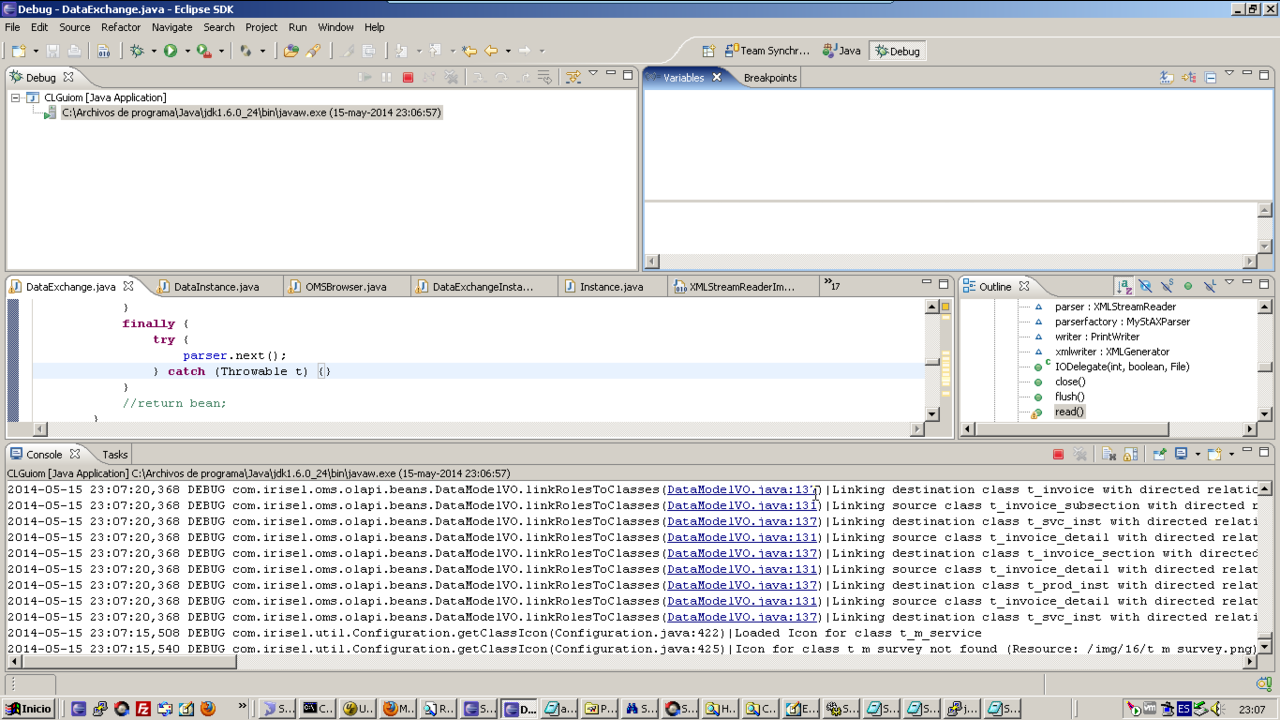Open Team Synchronizing perspective button

coord(767,51)
